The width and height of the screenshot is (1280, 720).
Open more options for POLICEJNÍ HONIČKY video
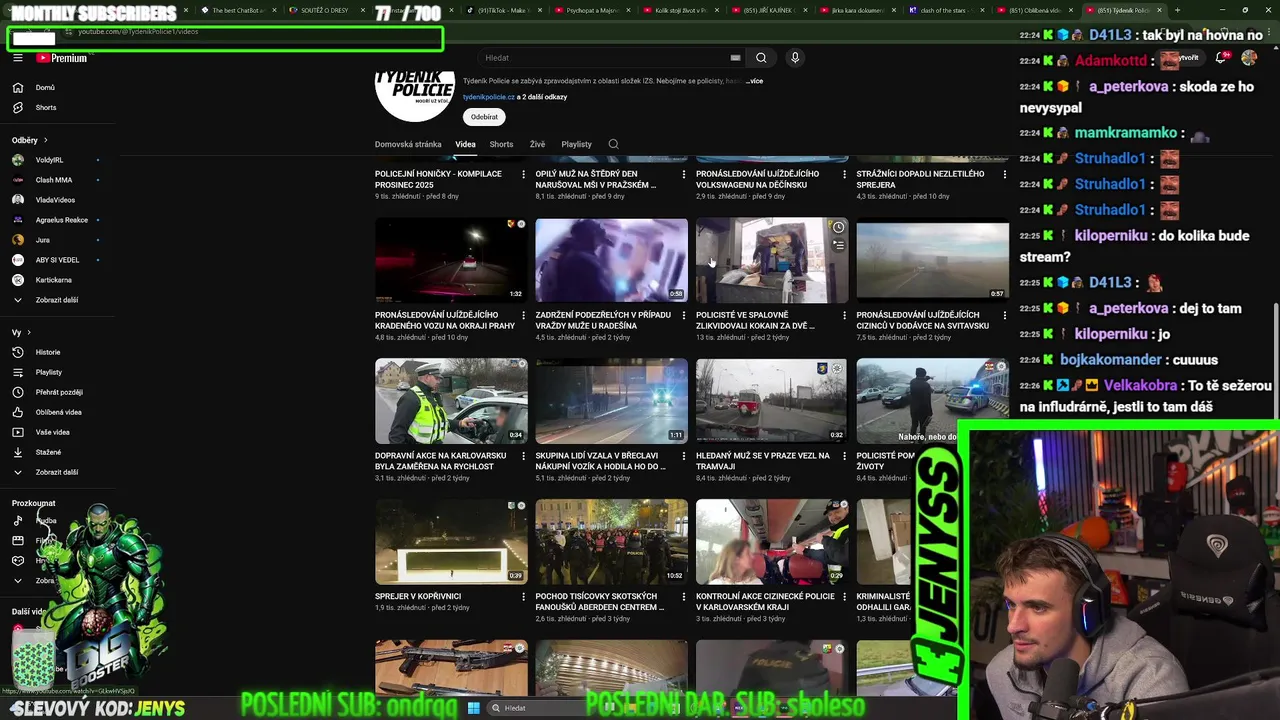(x=523, y=174)
